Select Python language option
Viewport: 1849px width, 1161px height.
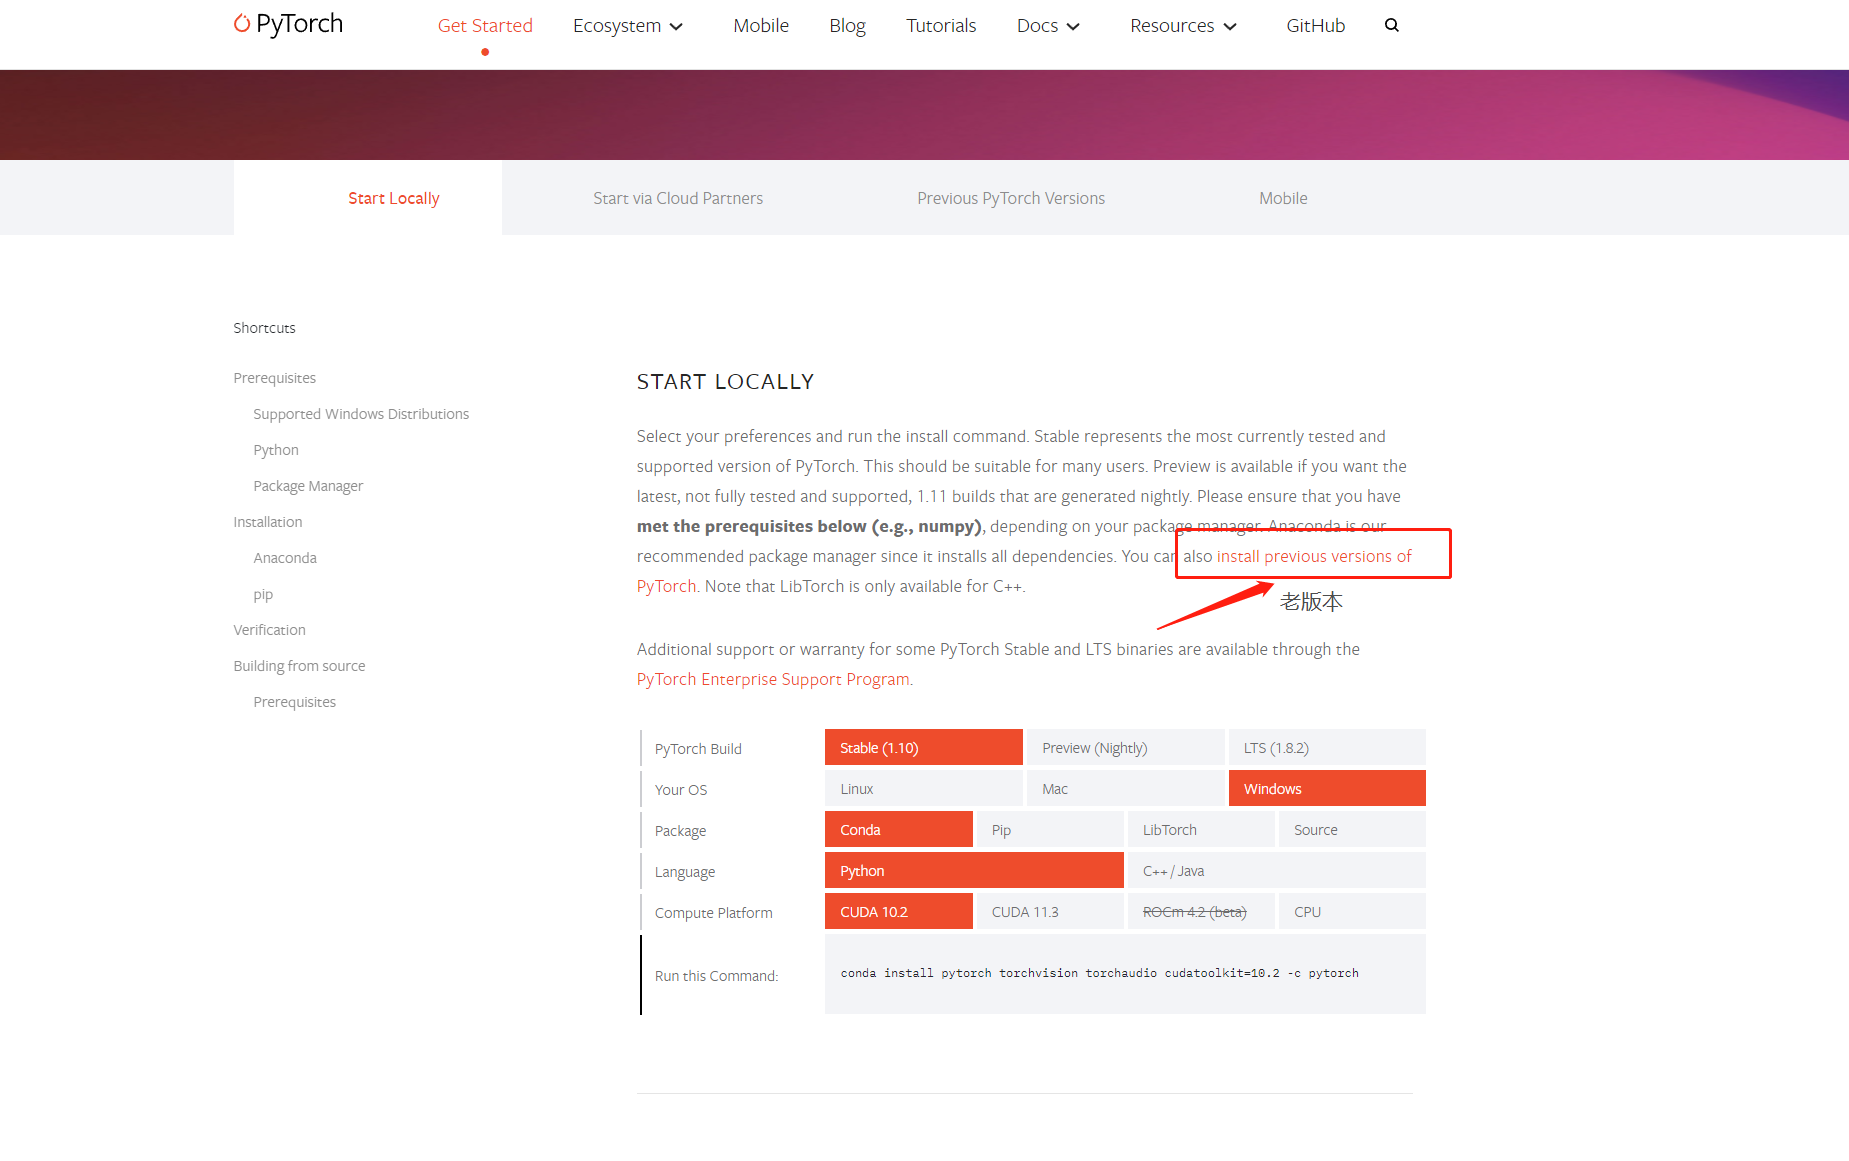(x=974, y=871)
